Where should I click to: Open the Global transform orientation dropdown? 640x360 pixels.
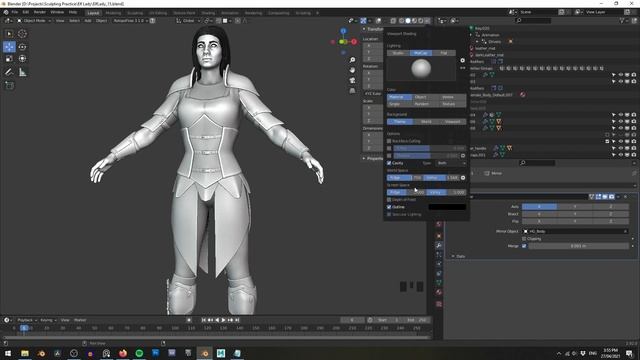[x=188, y=20]
